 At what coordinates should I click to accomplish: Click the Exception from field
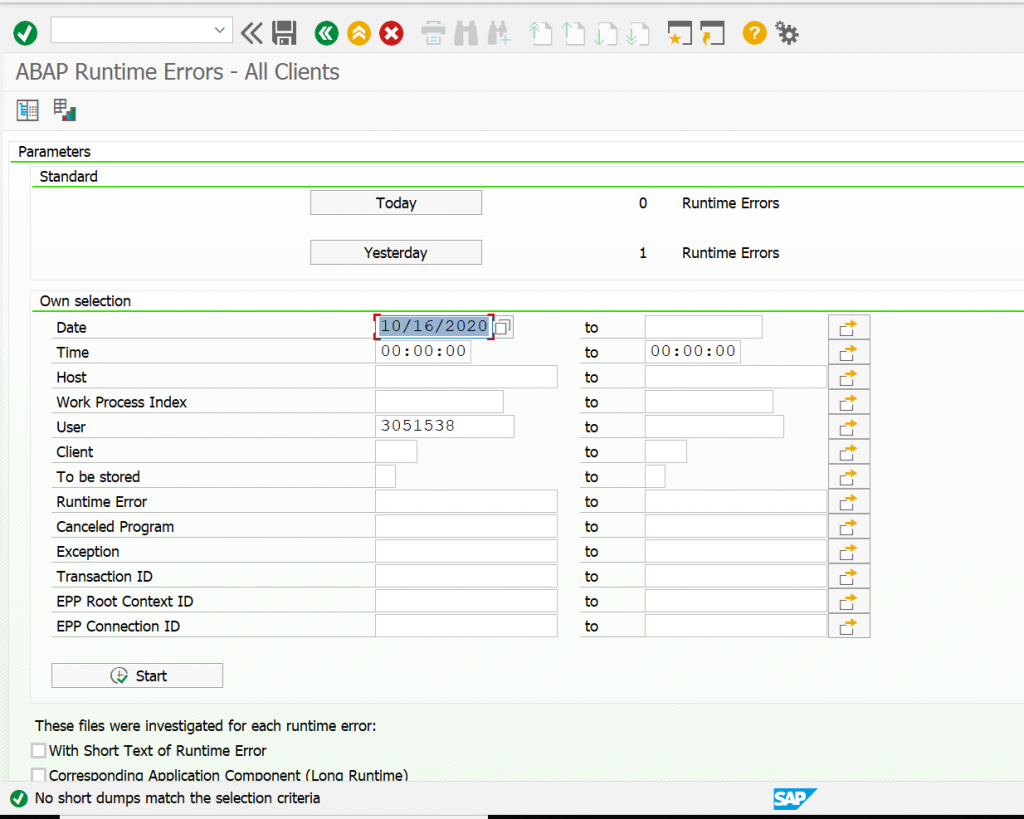click(466, 551)
